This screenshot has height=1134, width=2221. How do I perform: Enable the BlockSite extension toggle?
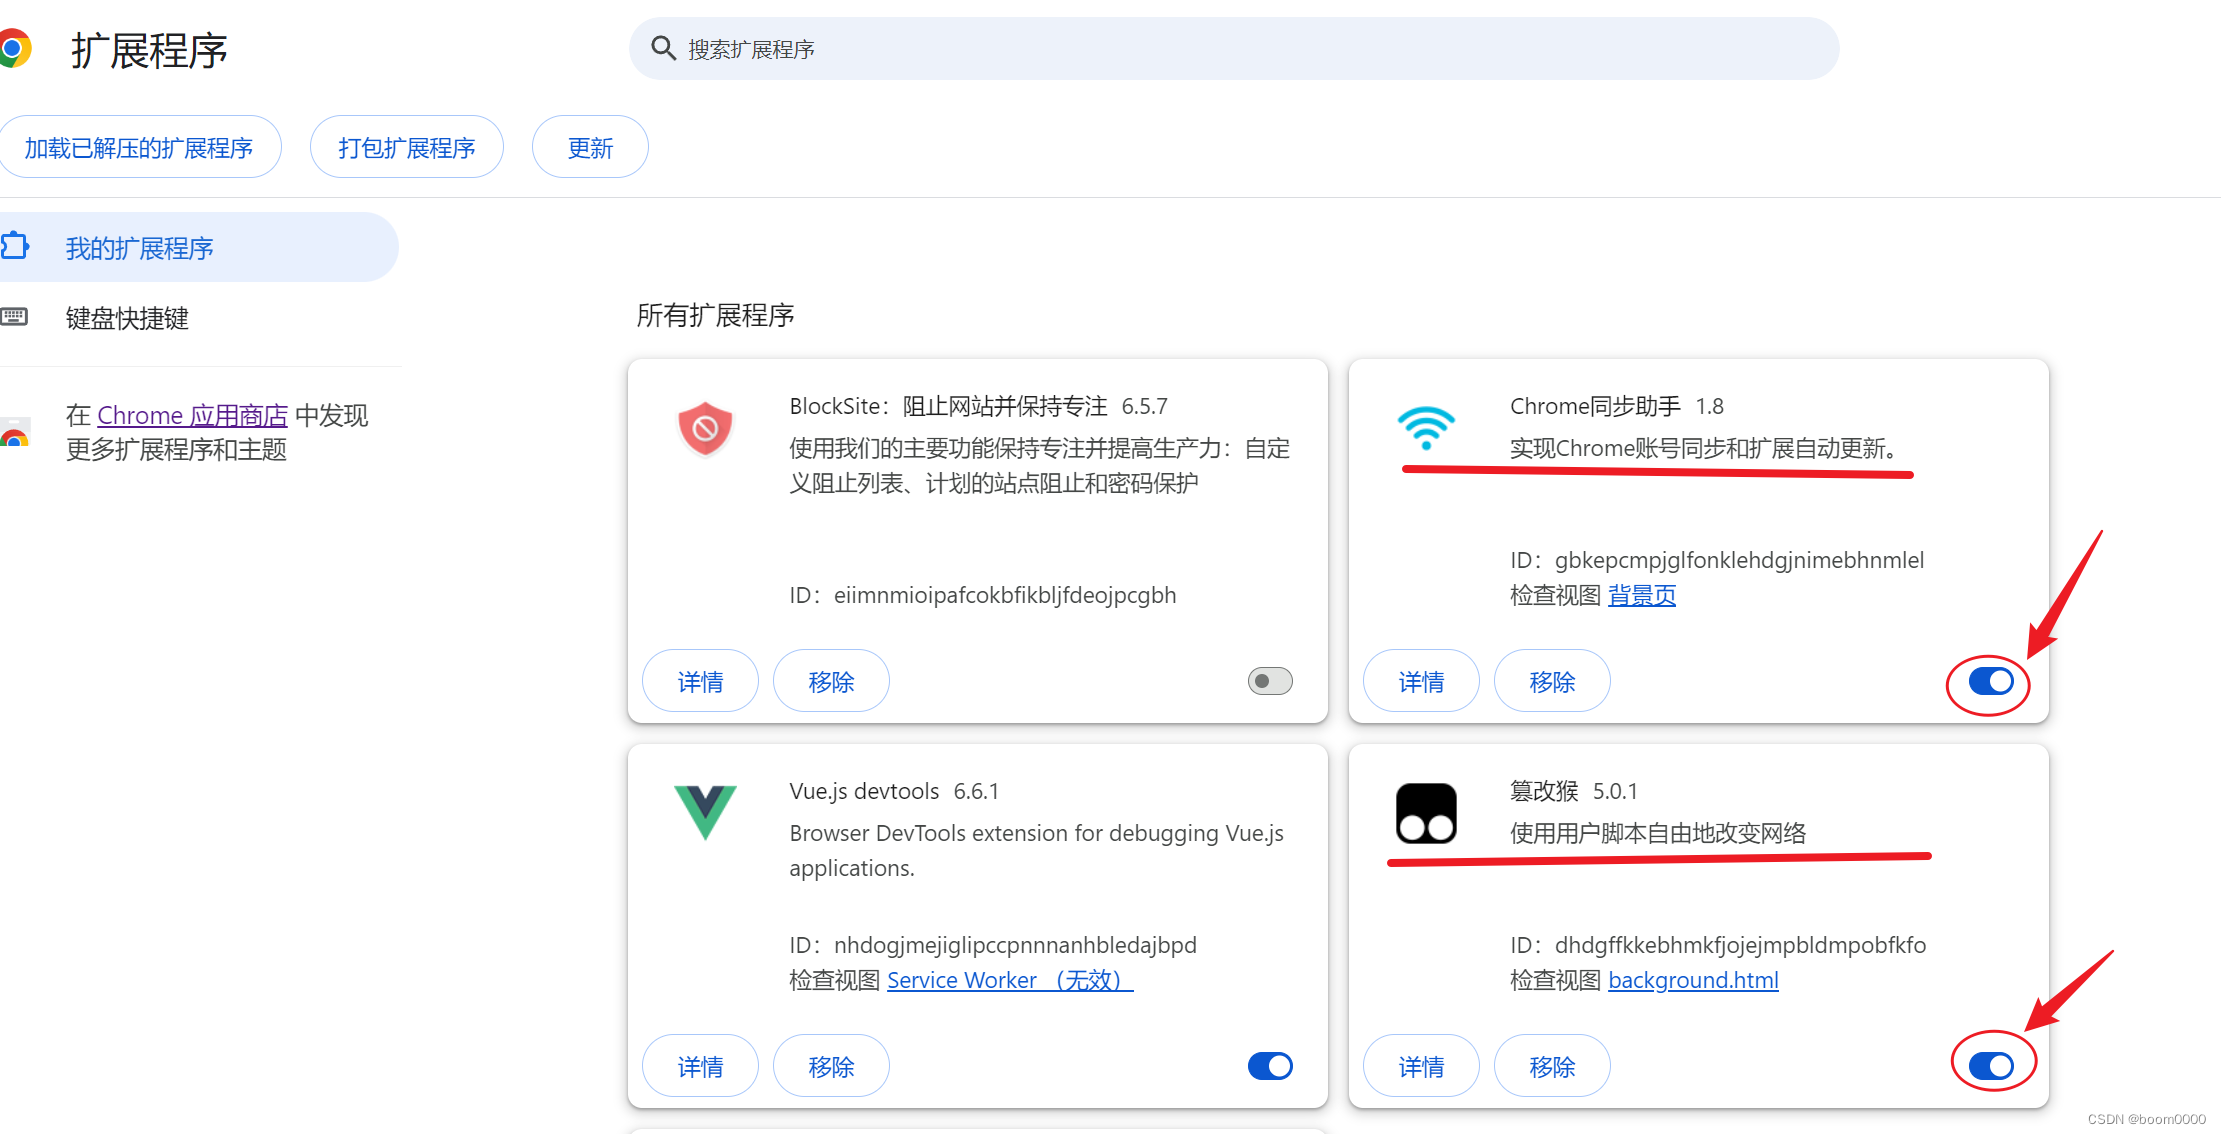(x=1270, y=681)
